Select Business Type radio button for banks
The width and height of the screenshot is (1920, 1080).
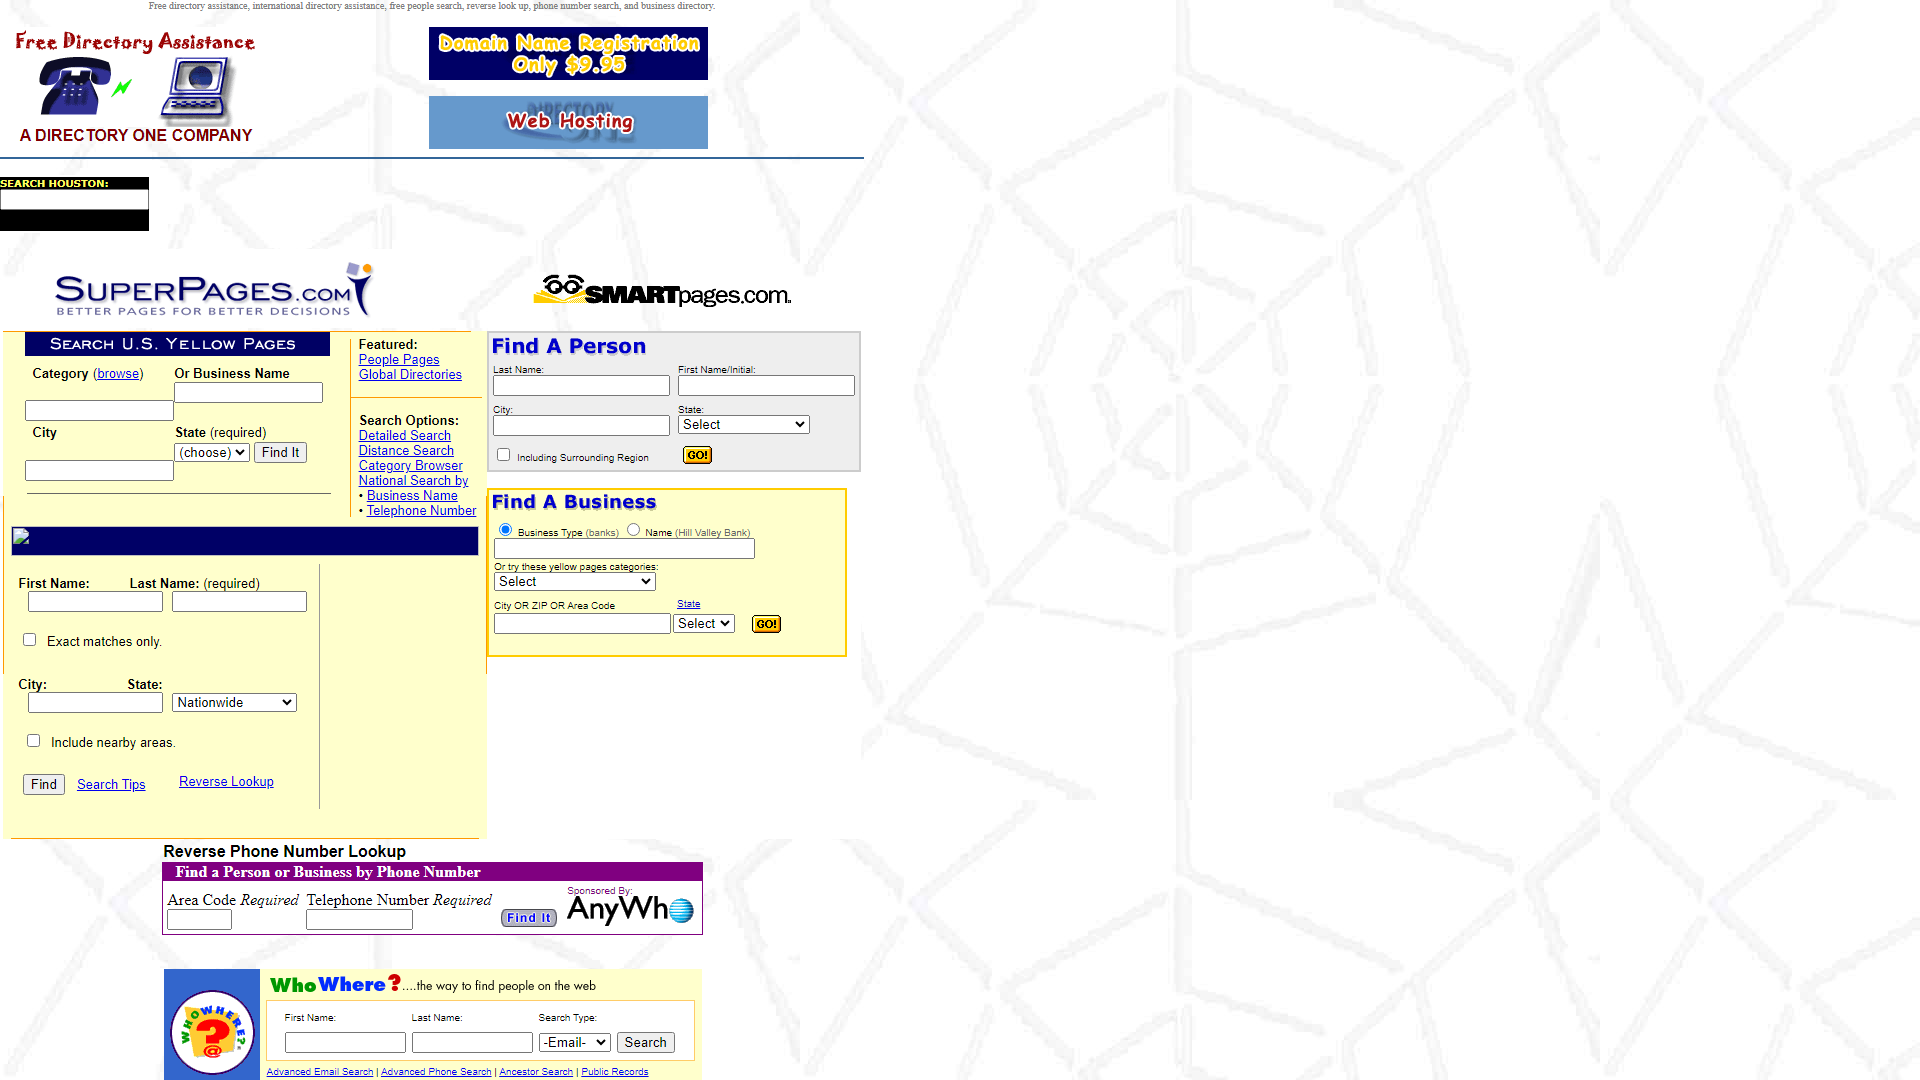(506, 530)
